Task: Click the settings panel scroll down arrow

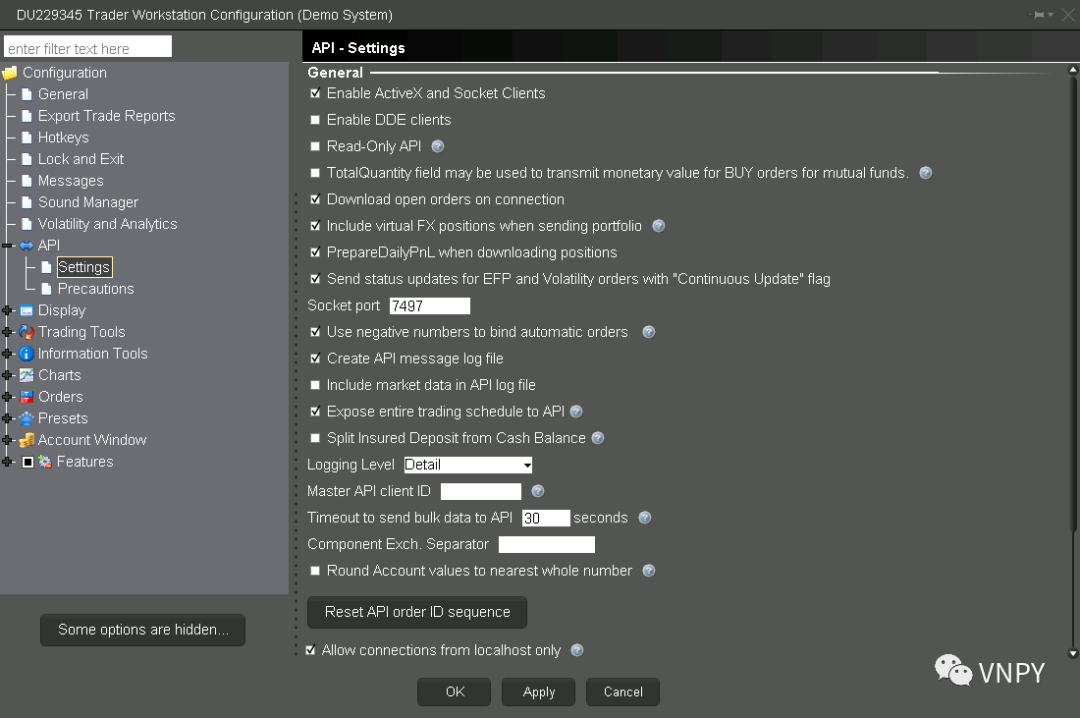Action: coord(1073,654)
